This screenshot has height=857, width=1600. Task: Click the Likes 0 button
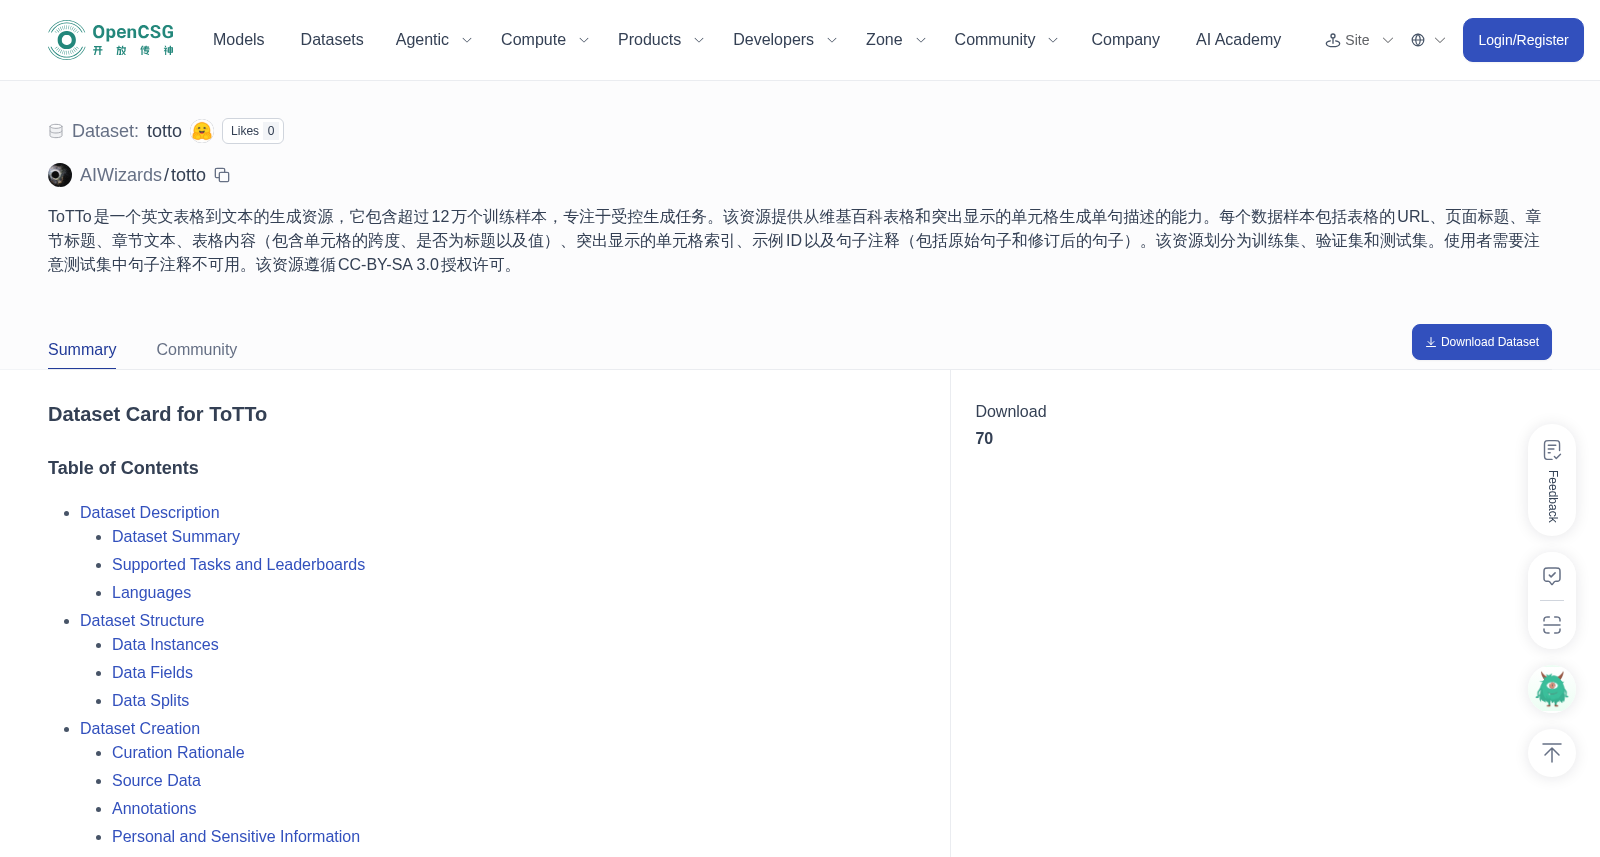point(253,131)
